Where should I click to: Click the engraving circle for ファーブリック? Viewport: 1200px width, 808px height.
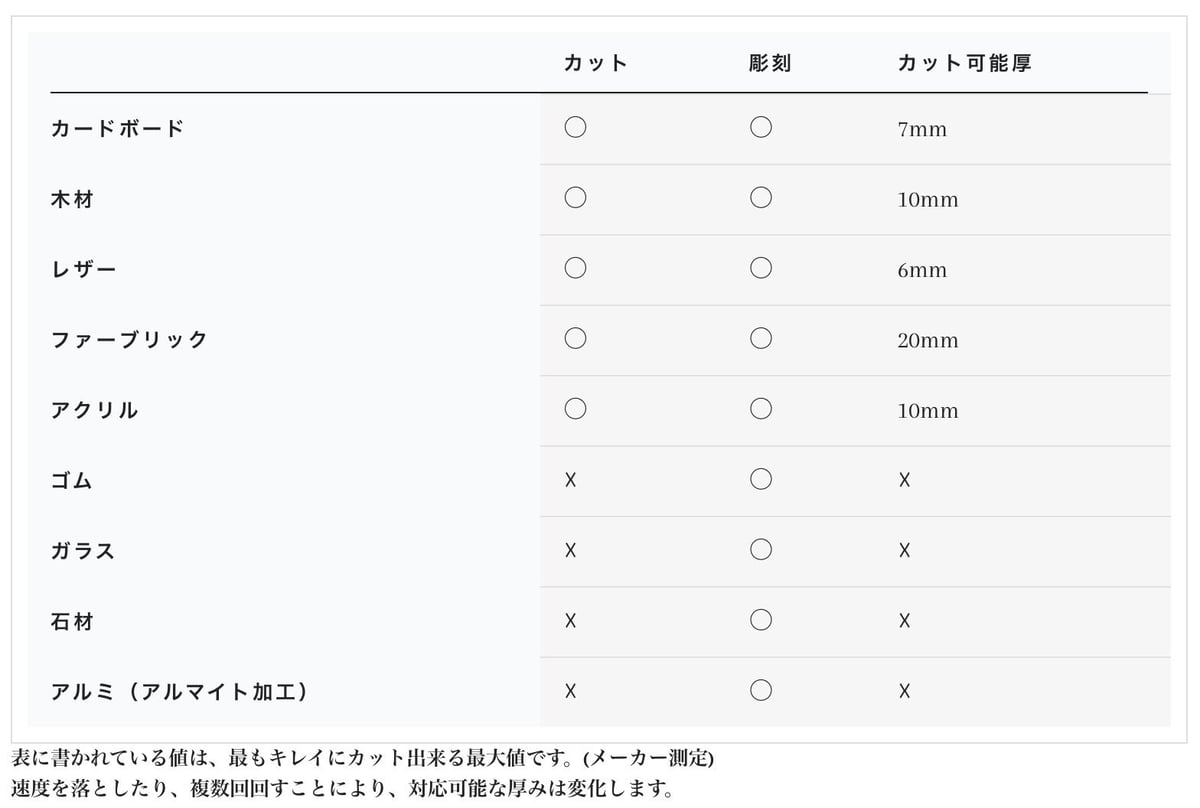pyautogui.click(x=761, y=338)
